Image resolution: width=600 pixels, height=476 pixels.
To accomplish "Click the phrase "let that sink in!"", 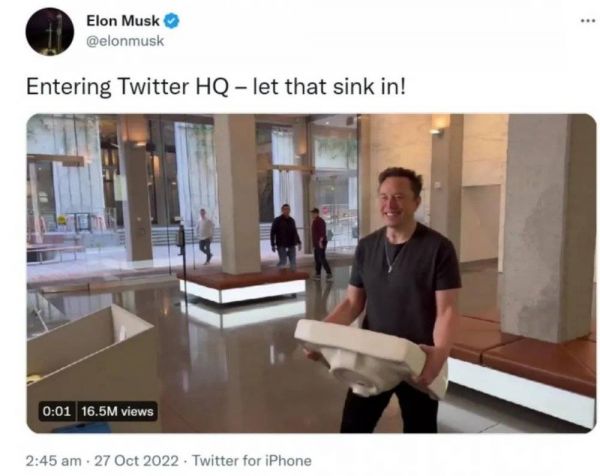I will coord(329,86).
